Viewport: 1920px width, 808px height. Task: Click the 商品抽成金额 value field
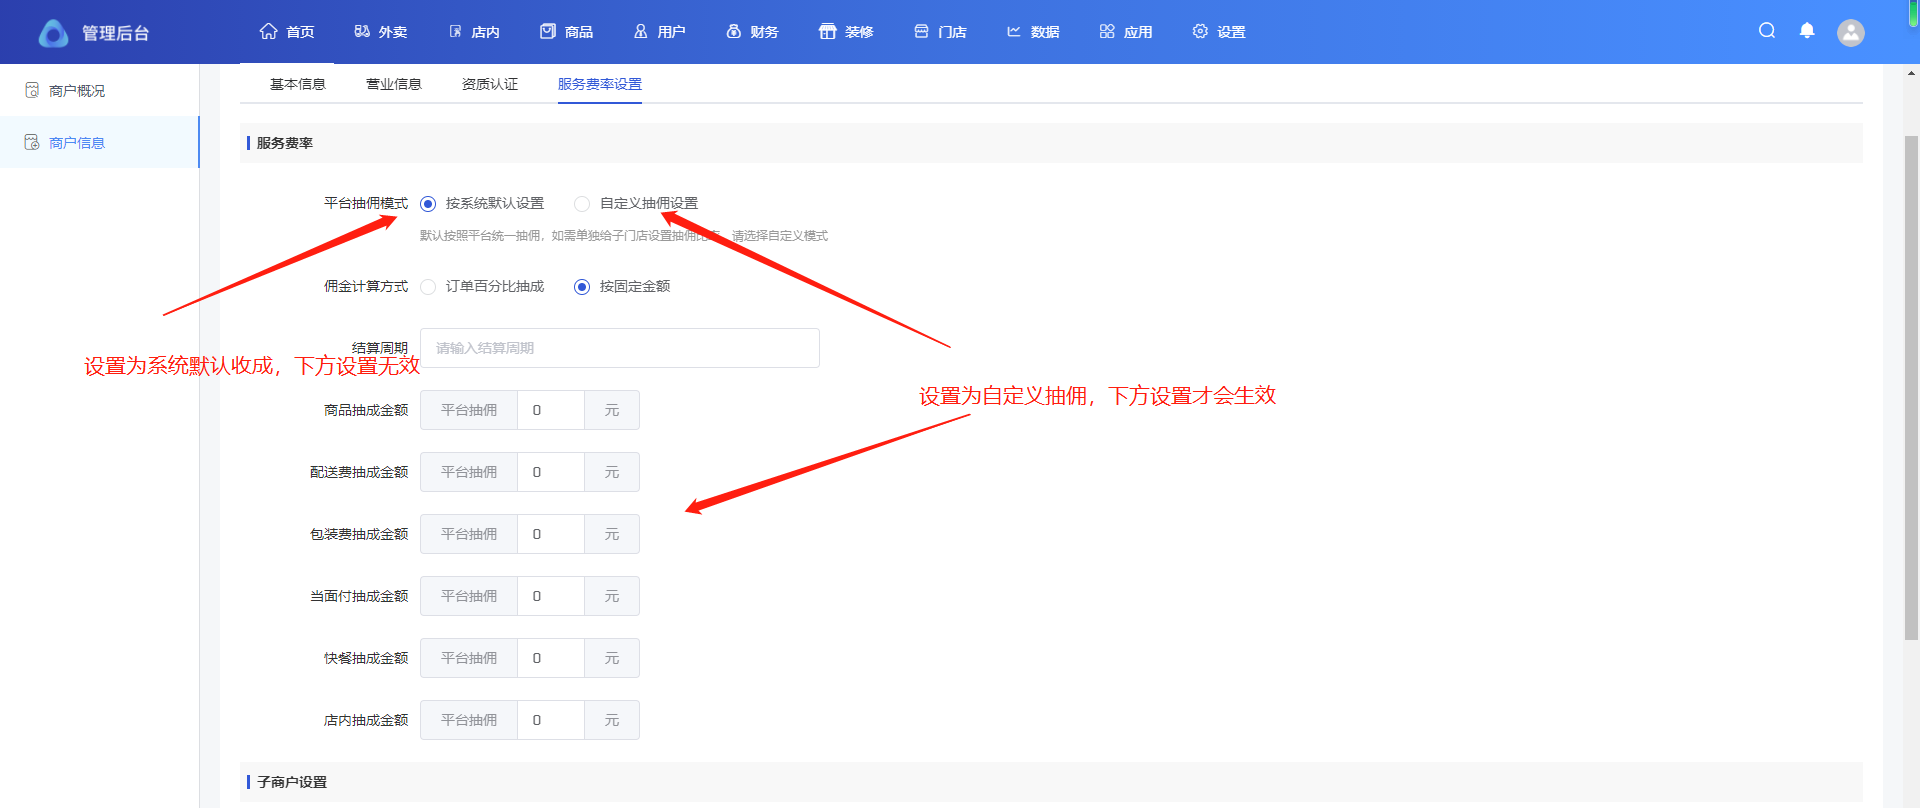click(x=550, y=410)
